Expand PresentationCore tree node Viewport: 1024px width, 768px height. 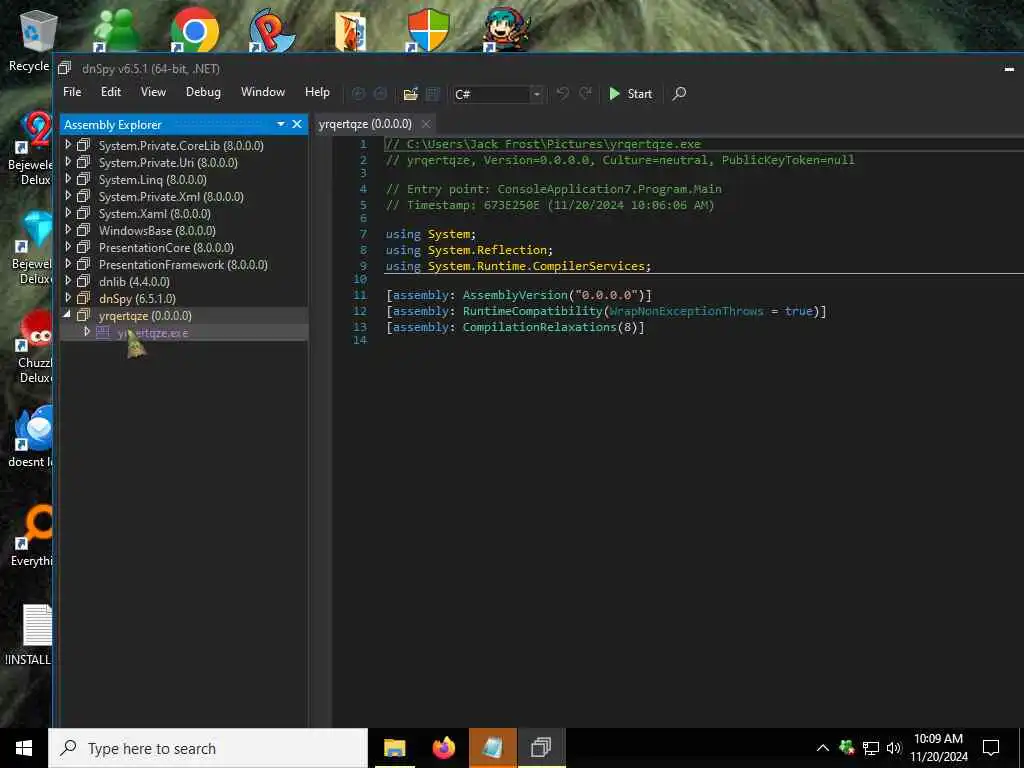tap(68, 247)
